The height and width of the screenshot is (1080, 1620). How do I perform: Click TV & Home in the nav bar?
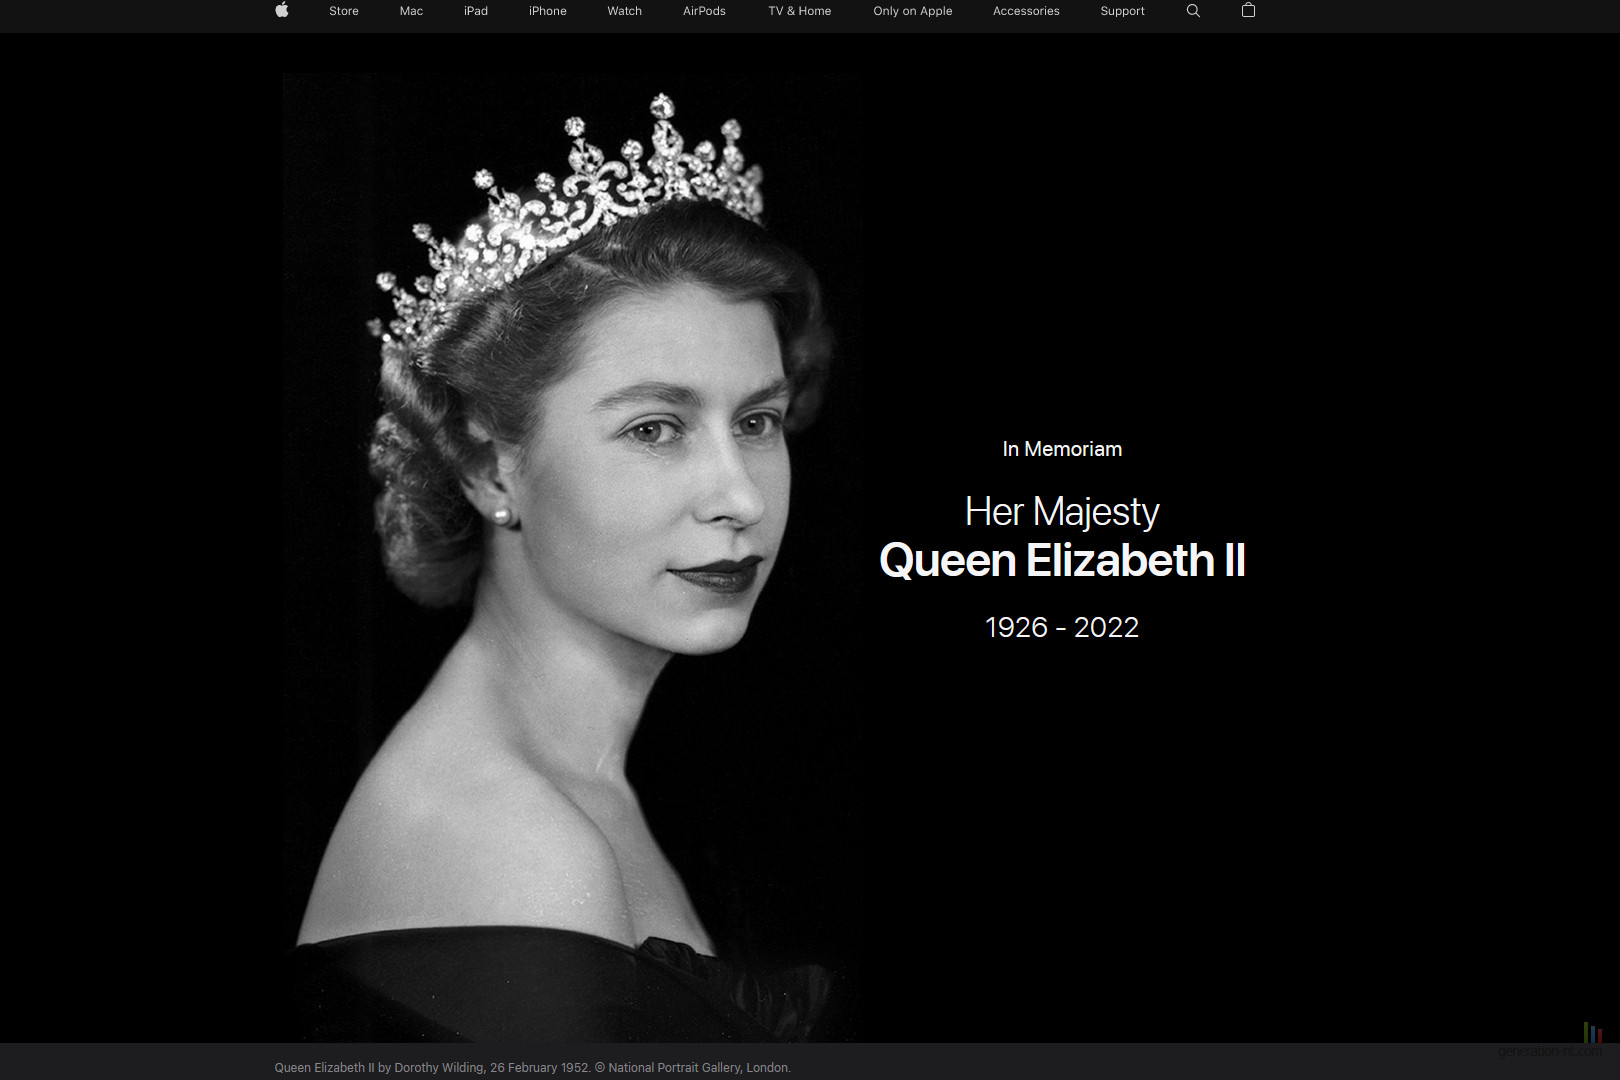coord(800,11)
